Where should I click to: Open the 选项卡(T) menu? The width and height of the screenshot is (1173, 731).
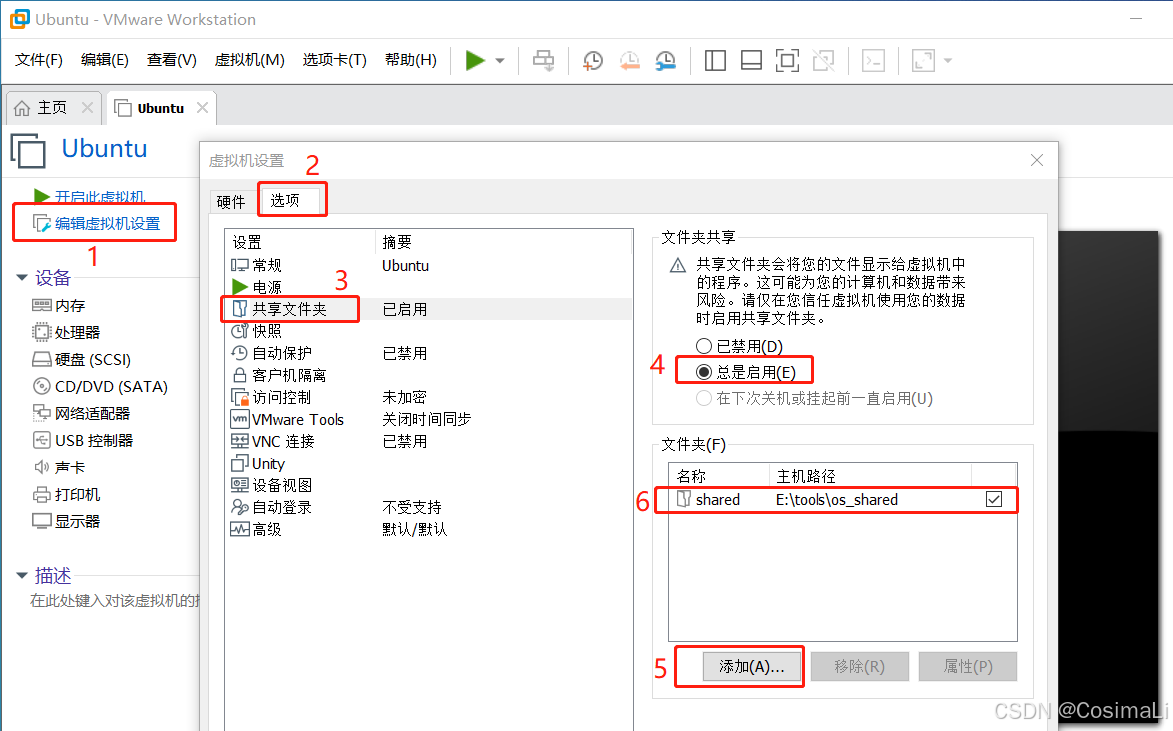pyautogui.click(x=334, y=60)
